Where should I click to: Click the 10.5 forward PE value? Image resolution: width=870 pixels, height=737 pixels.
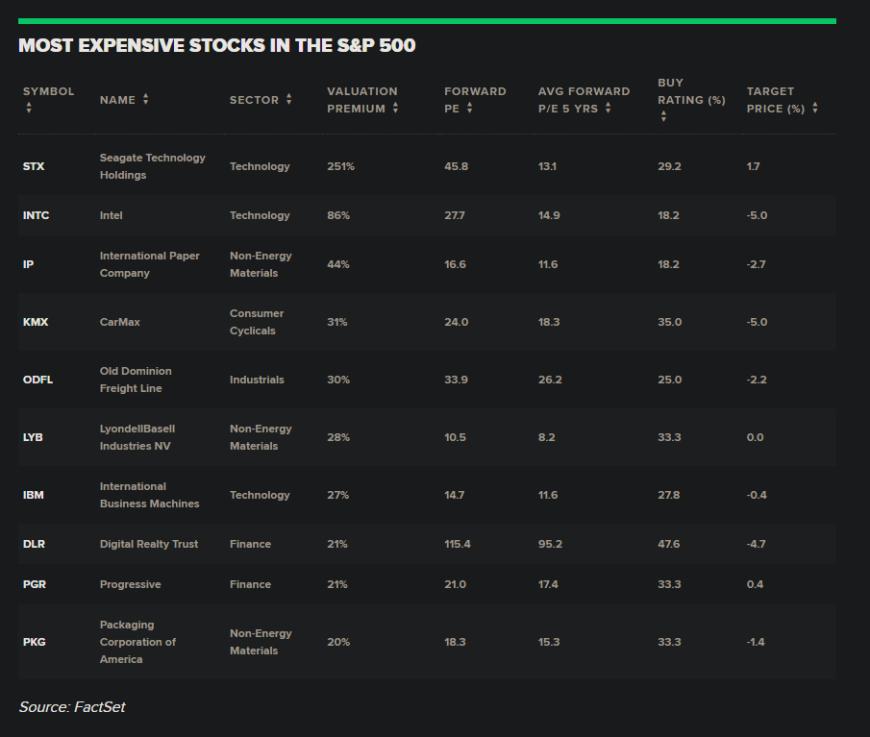point(455,437)
